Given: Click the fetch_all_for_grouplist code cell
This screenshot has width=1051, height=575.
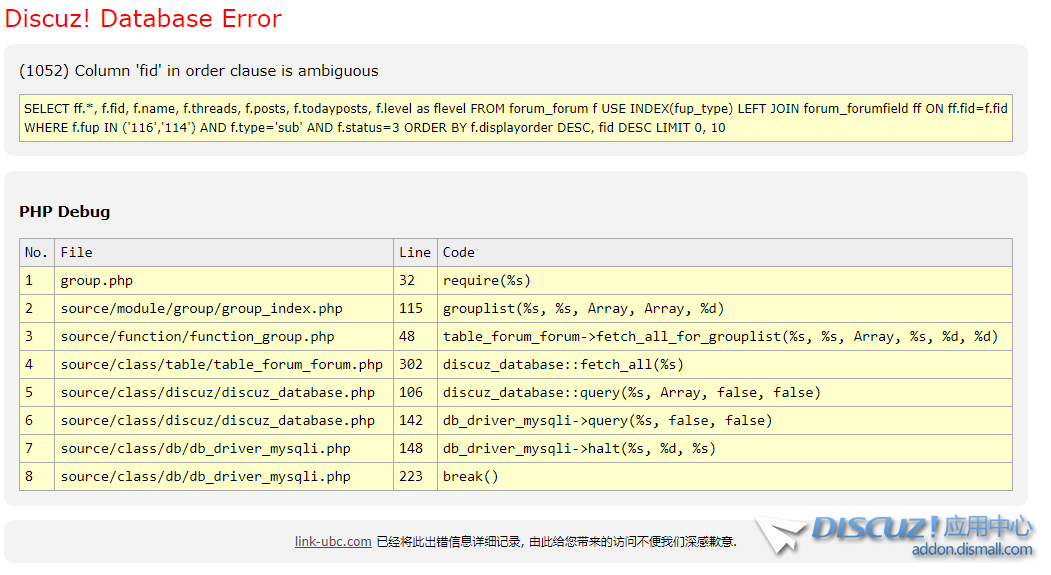Looking at the screenshot, I should coord(725,336).
